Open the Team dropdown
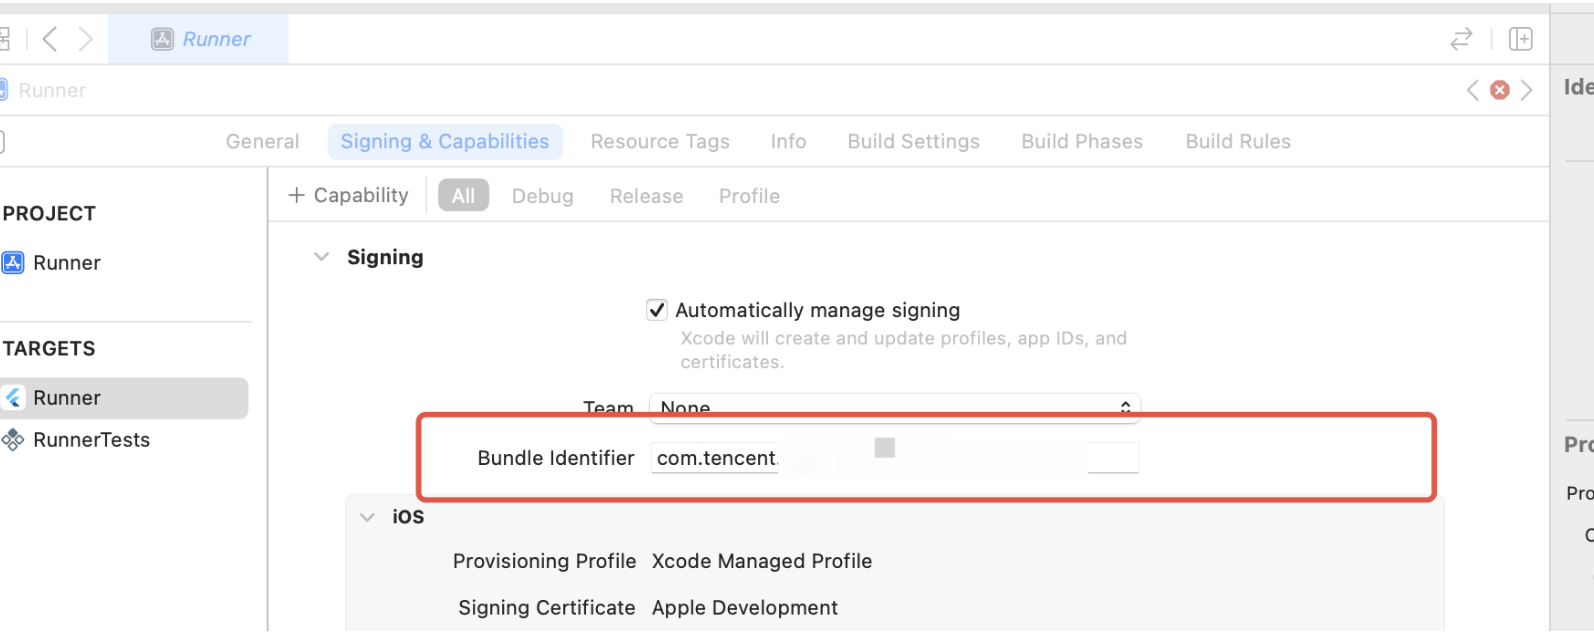The height and width of the screenshot is (634, 1594). coord(894,407)
